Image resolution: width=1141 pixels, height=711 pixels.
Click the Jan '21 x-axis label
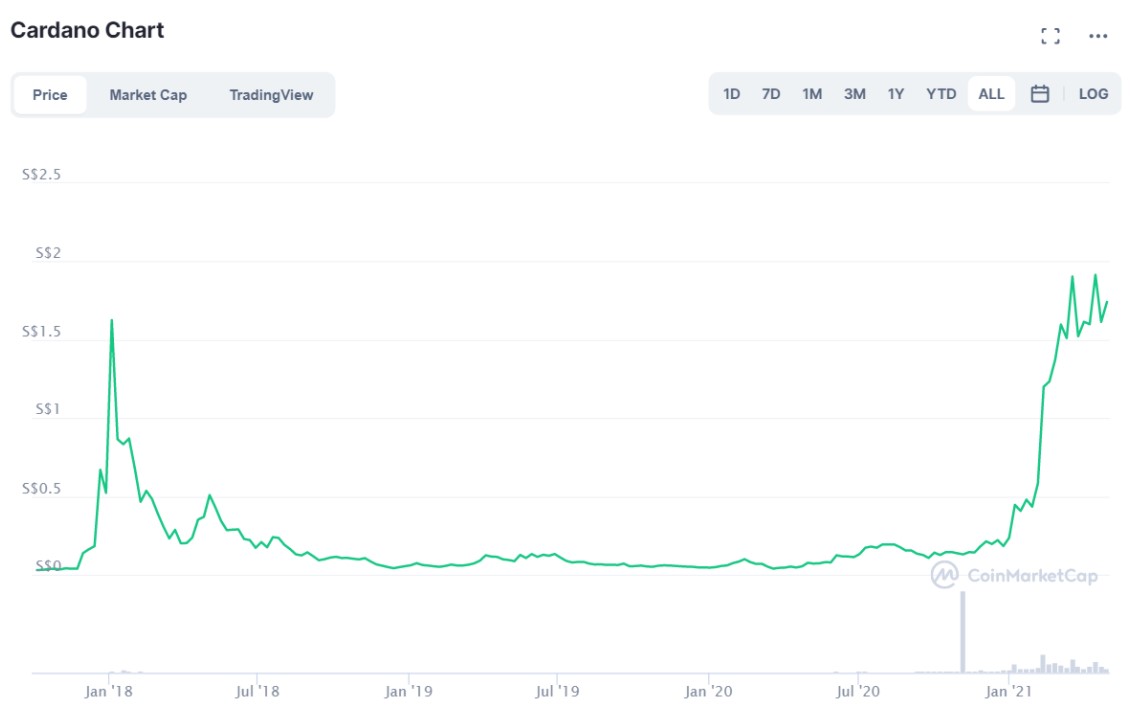[1008, 691]
